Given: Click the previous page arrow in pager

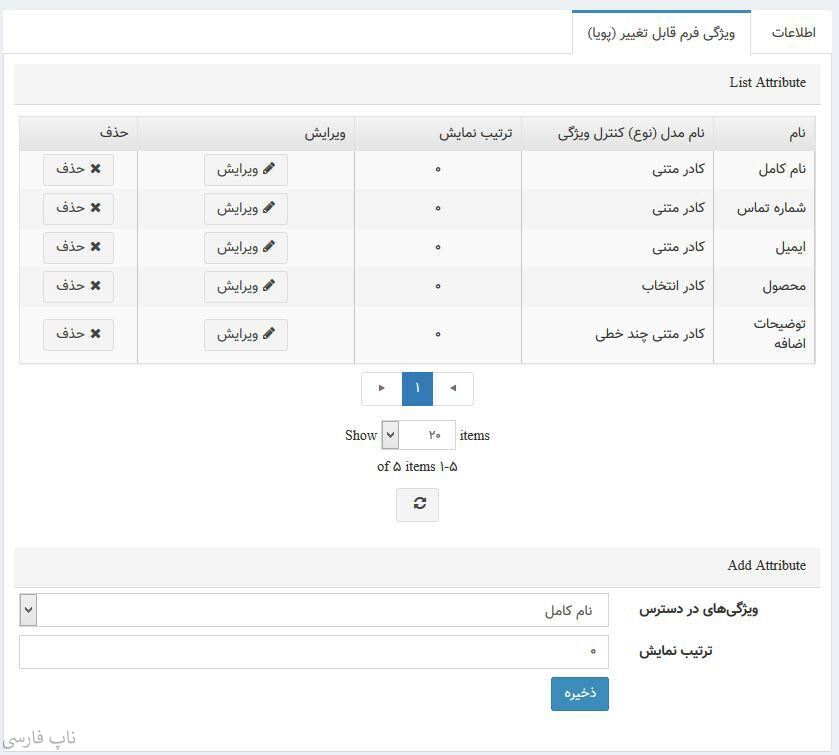Looking at the screenshot, I should point(453,389).
